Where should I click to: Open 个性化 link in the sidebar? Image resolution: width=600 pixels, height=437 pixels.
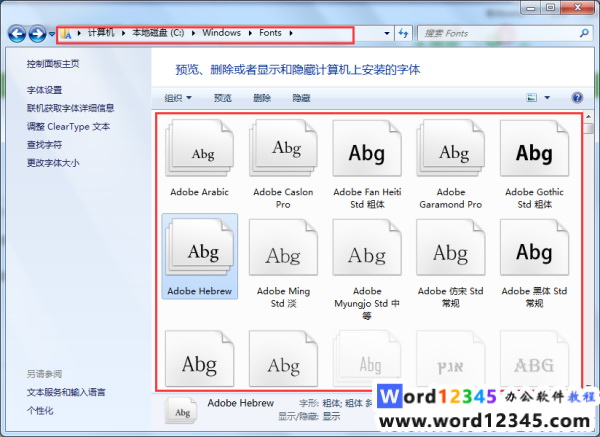tap(40, 411)
